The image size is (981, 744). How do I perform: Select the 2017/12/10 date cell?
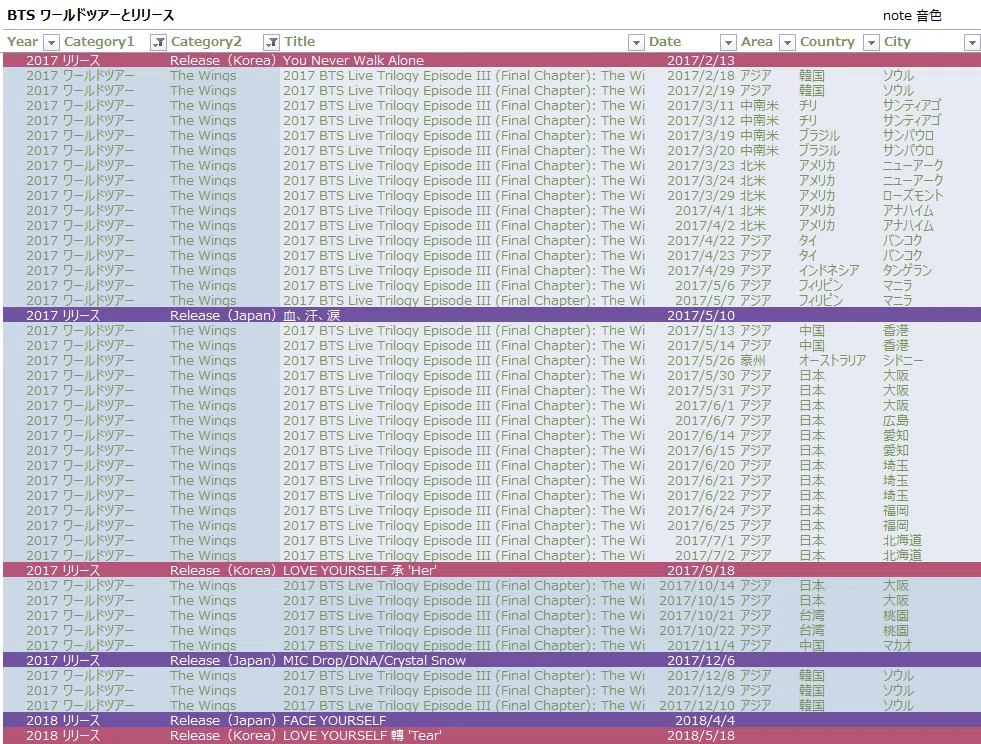697,705
